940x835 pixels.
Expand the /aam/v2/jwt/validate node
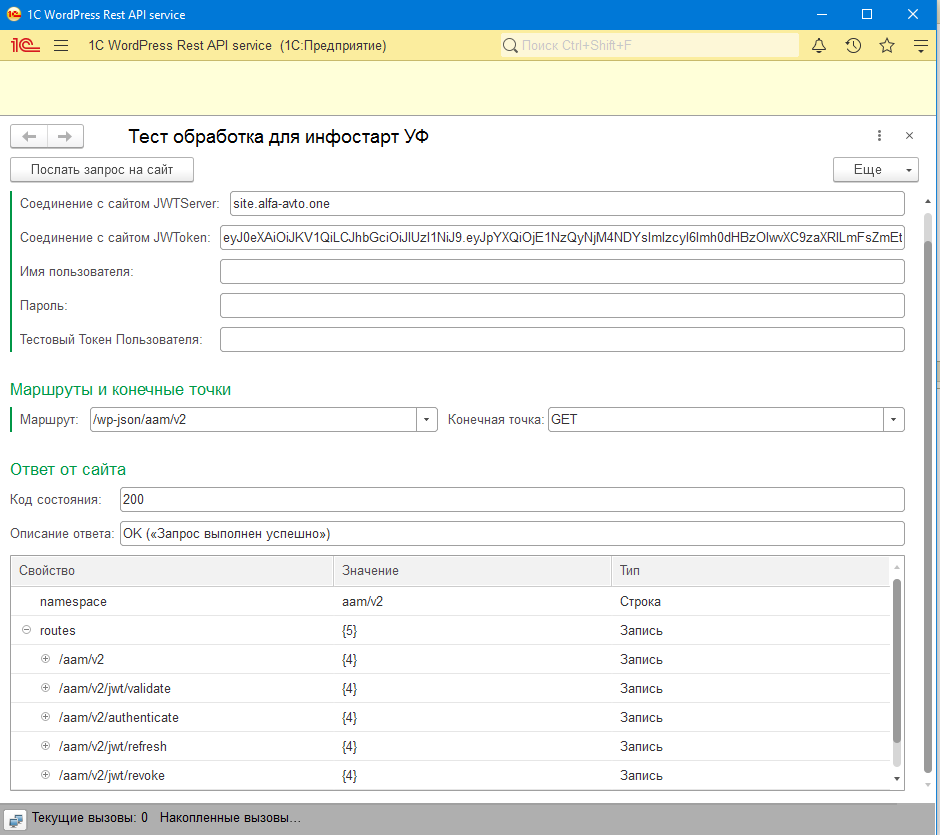click(x=46, y=688)
